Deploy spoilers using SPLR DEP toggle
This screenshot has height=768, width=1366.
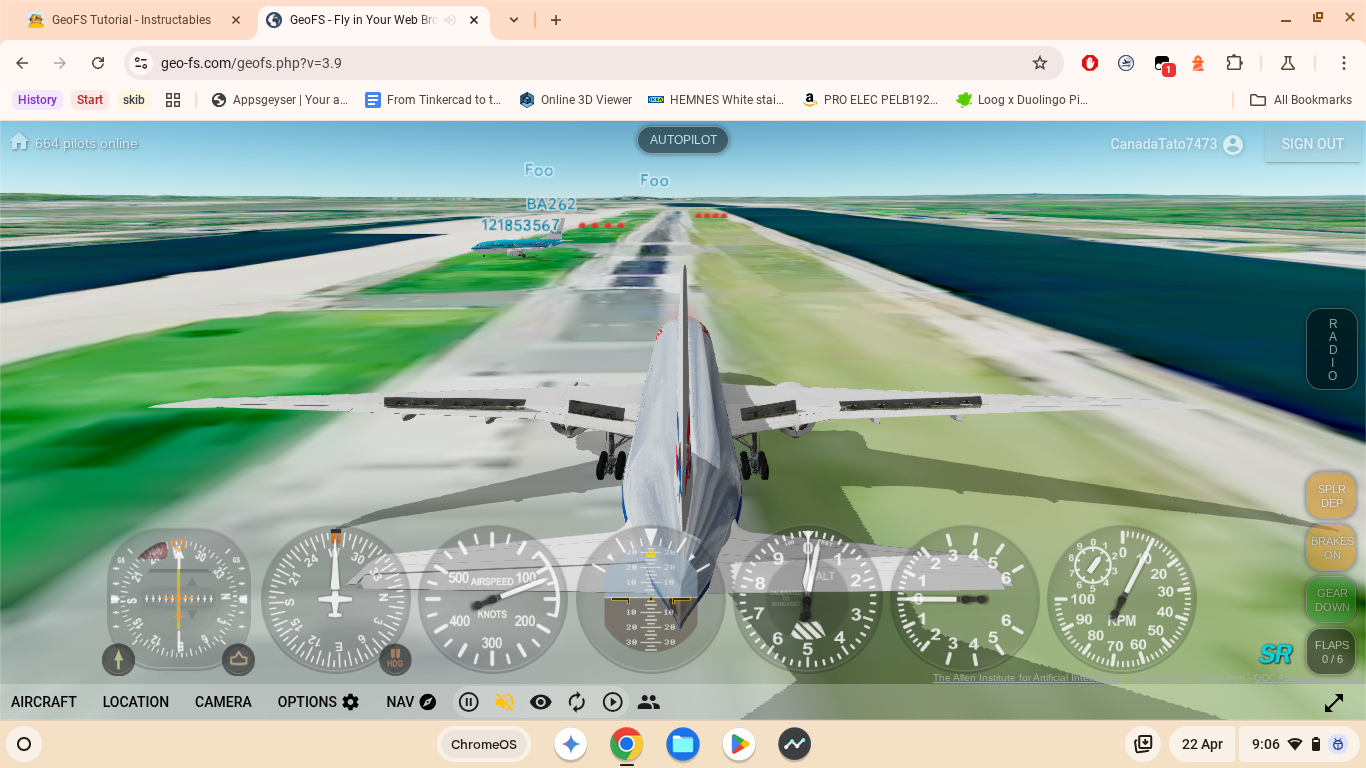[x=1330, y=495]
